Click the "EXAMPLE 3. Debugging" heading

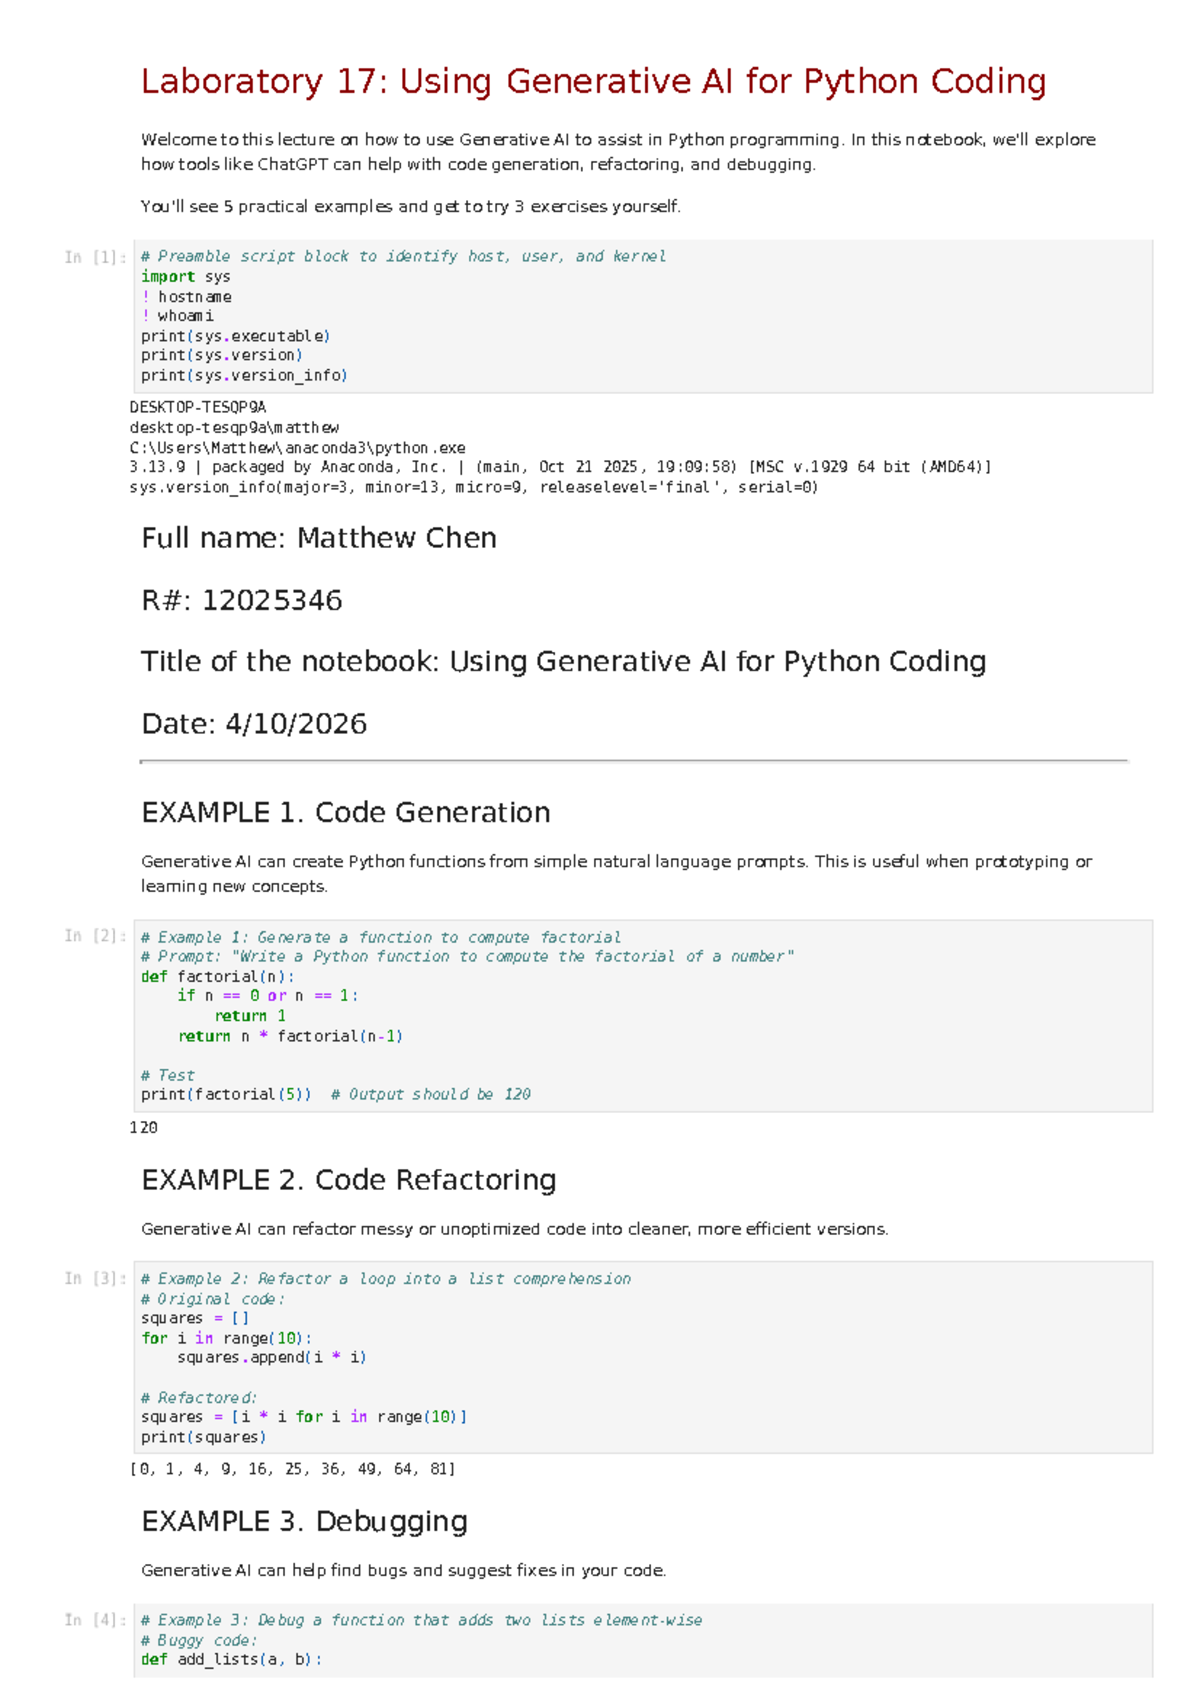click(x=305, y=1521)
